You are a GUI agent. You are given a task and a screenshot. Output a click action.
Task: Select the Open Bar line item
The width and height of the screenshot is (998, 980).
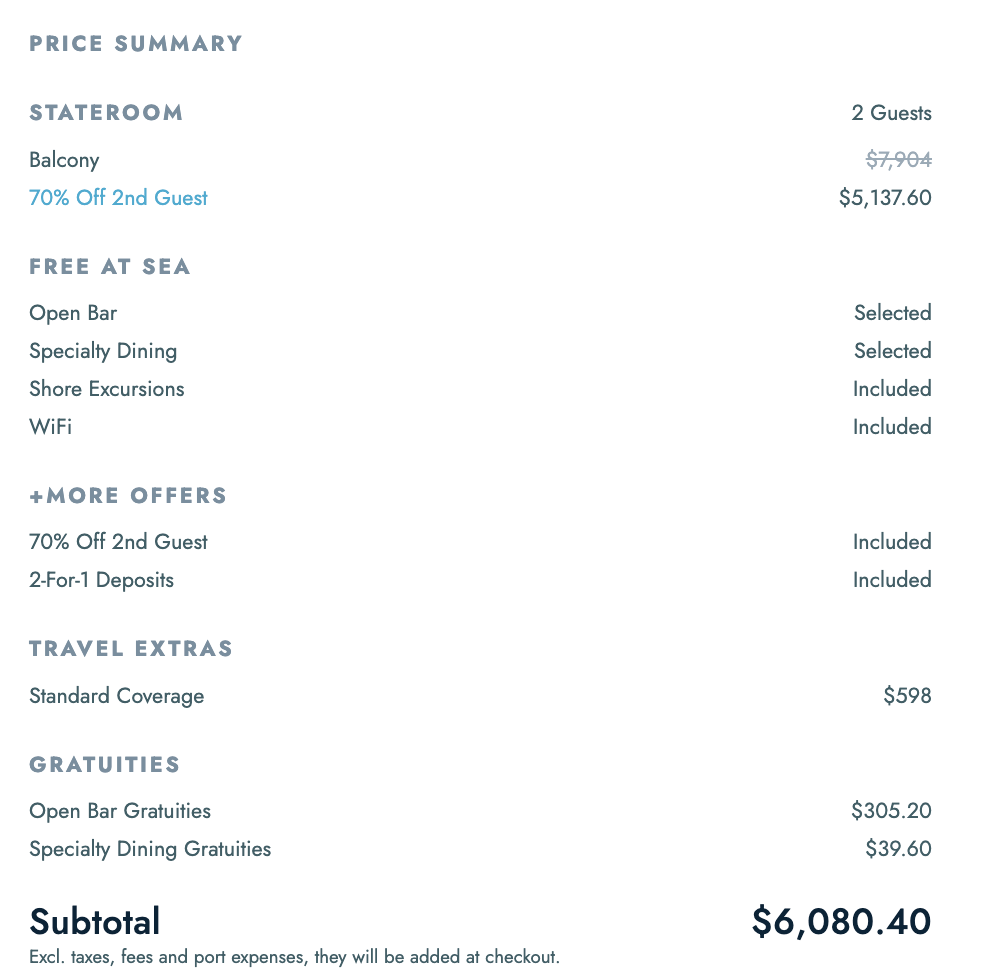(73, 313)
